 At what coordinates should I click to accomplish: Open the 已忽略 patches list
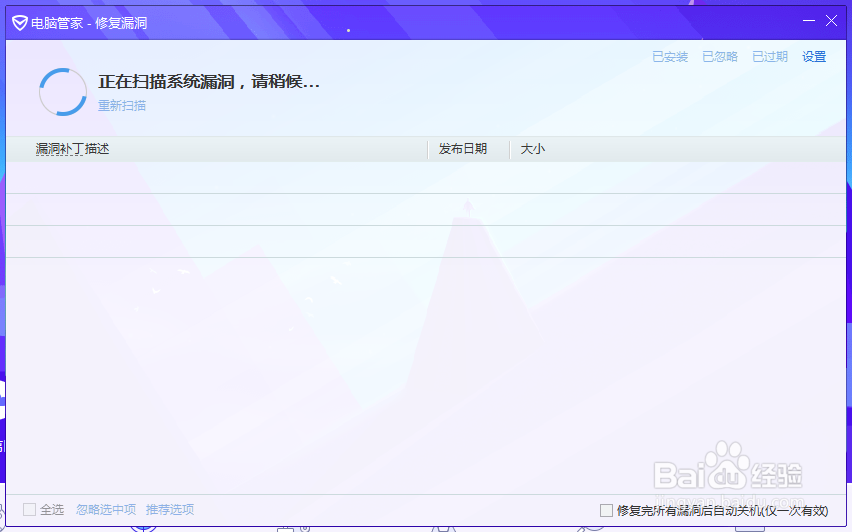pyautogui.click(x=720, y=57)
